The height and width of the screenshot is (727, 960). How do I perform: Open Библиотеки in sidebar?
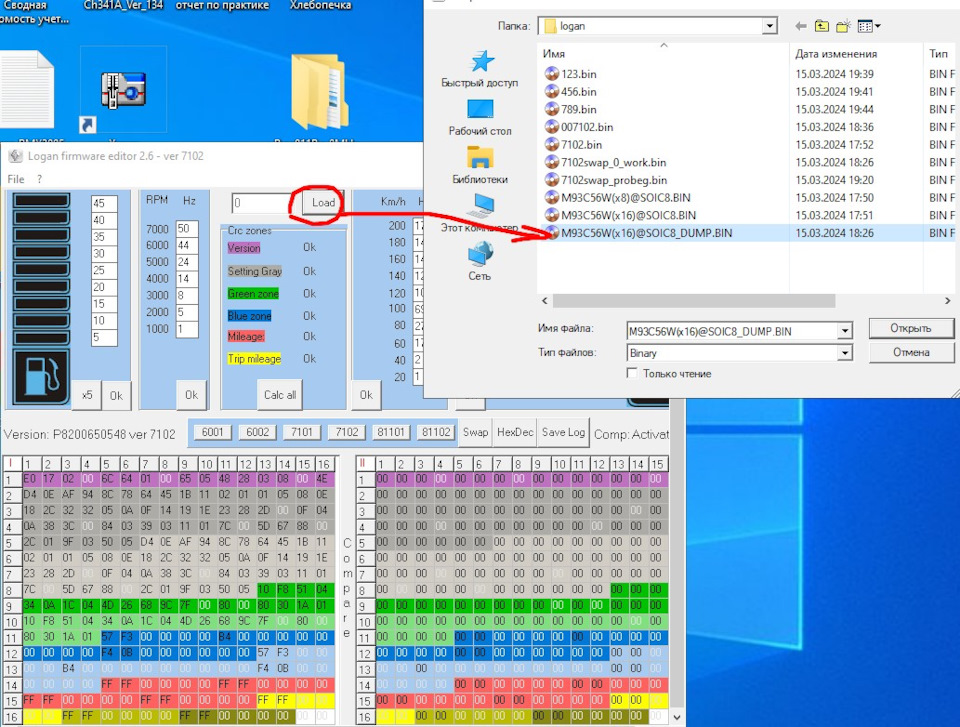479,165
